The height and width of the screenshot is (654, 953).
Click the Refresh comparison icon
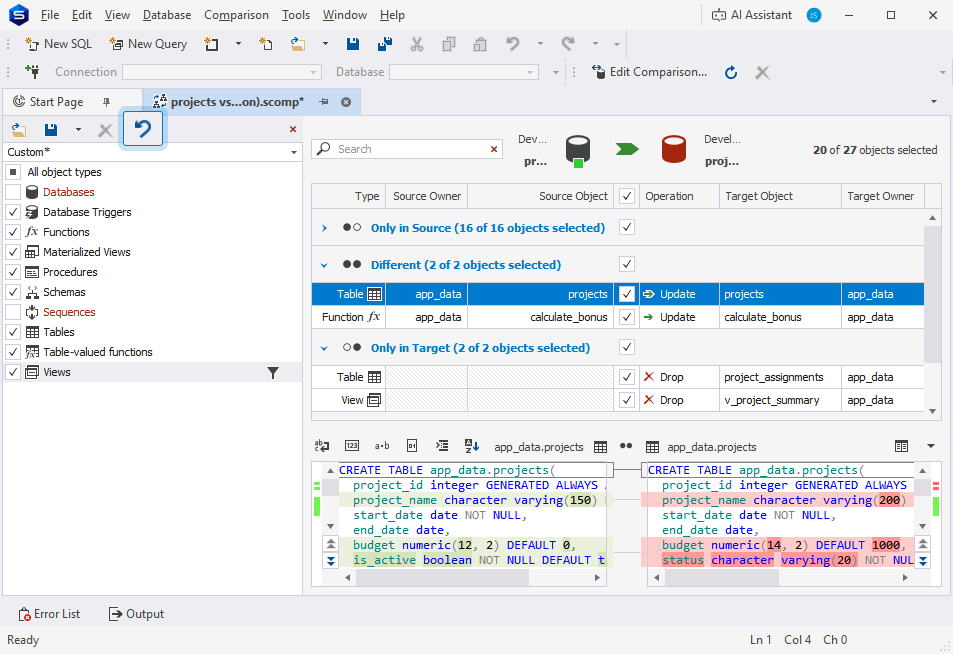(731, 72)
